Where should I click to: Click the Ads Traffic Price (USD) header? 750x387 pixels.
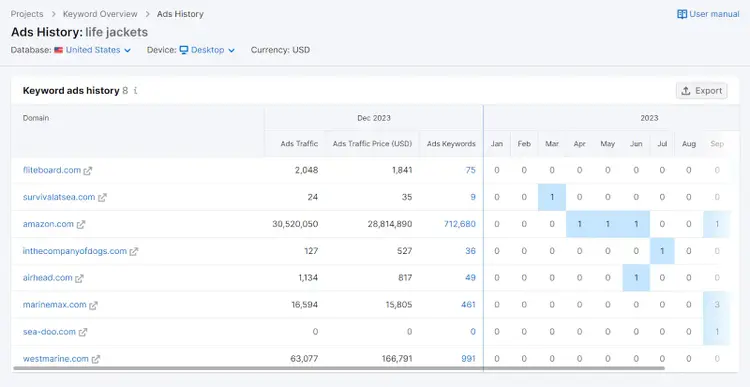pyautogui.click(x=372, y=144)
